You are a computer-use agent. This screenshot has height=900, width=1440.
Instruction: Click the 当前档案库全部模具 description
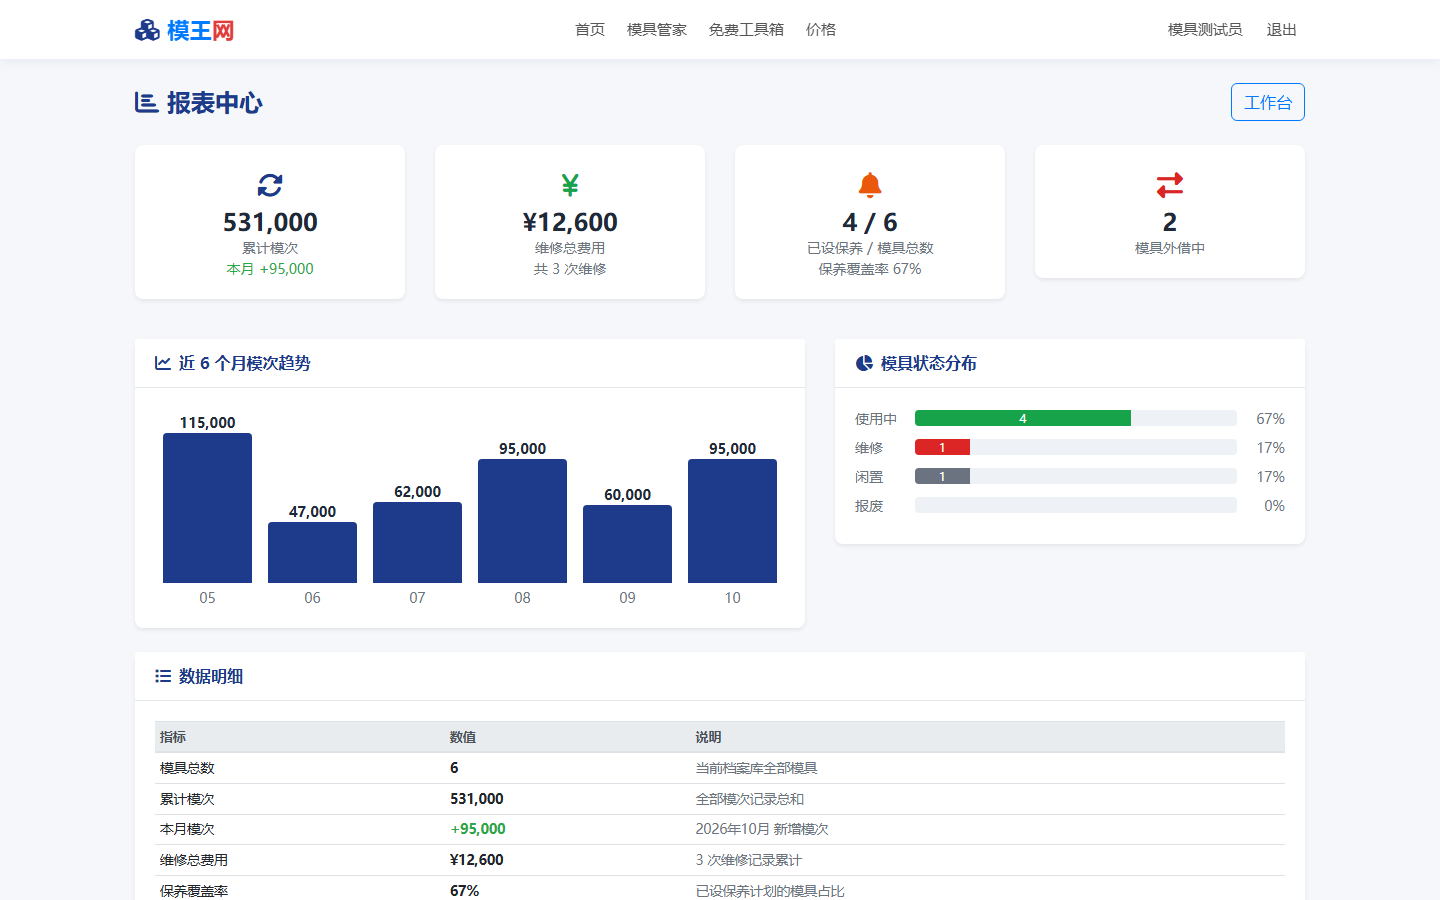757,768
